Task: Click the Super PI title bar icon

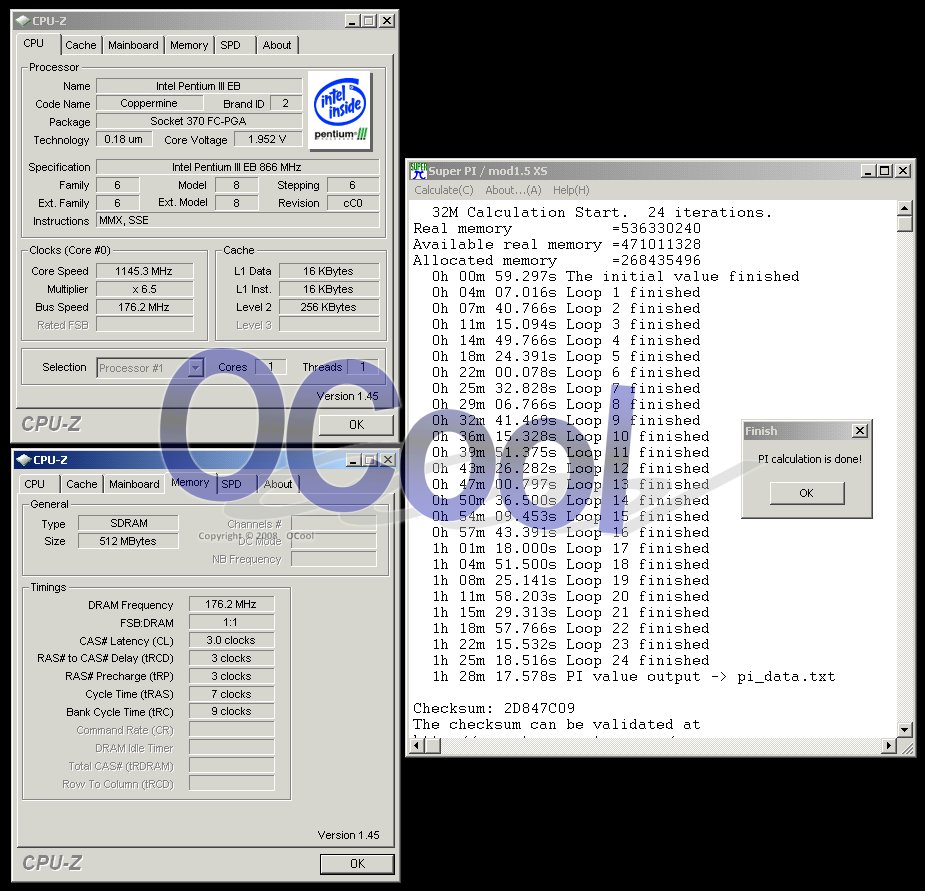Action: (418, 171)
